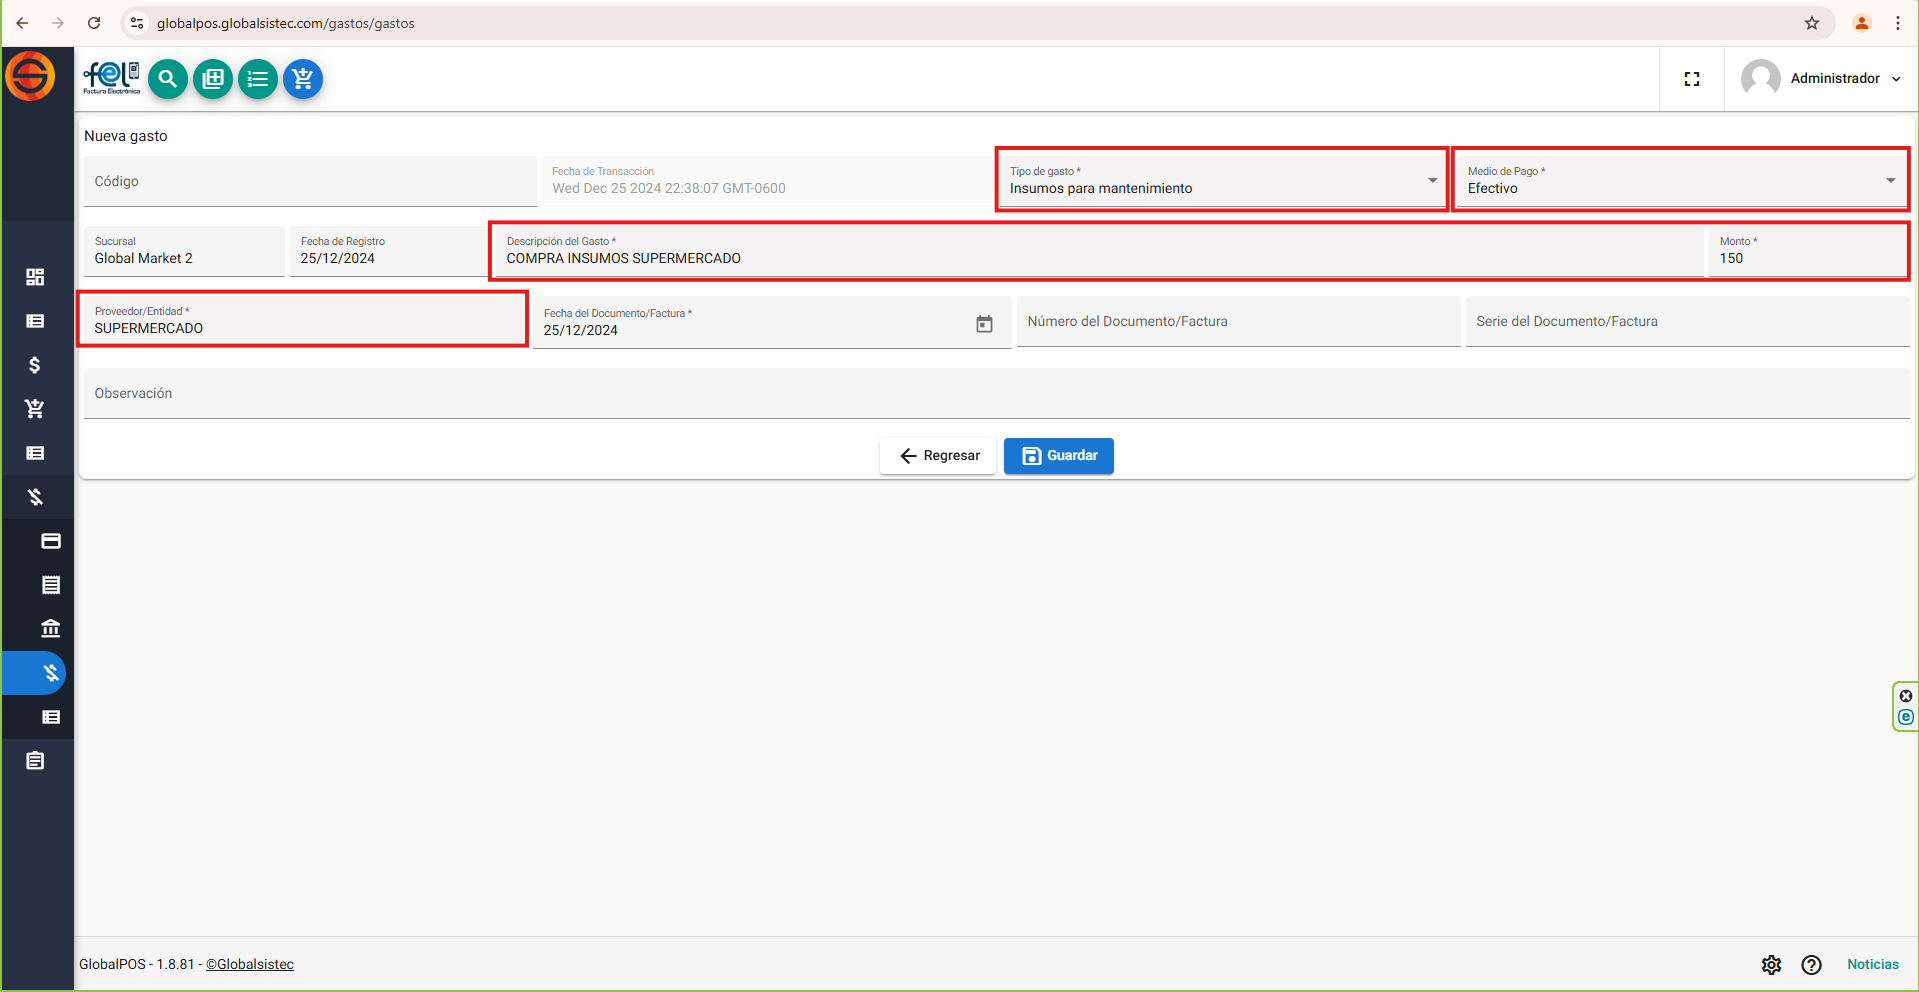Click the Número del Documento/Factura field
The height and width of the screenshot is (992, 1919).
(1238, 322)
